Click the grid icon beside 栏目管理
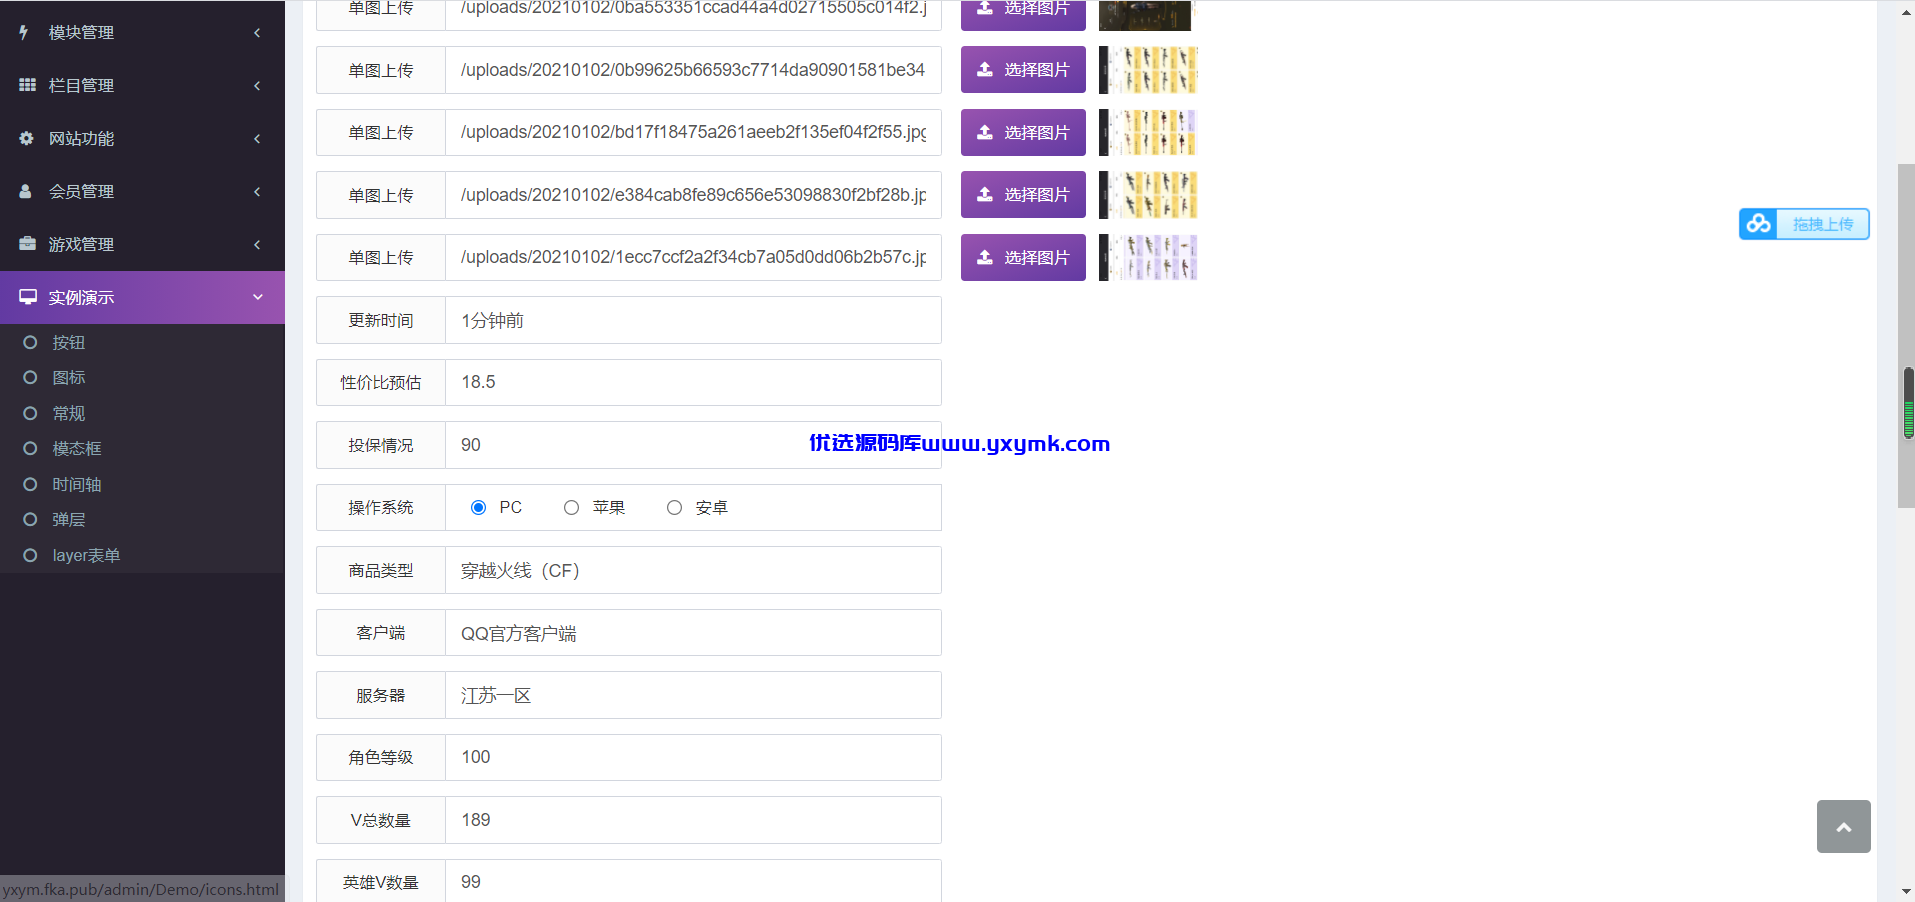The image size is (1915, 902). click(27, 85)
